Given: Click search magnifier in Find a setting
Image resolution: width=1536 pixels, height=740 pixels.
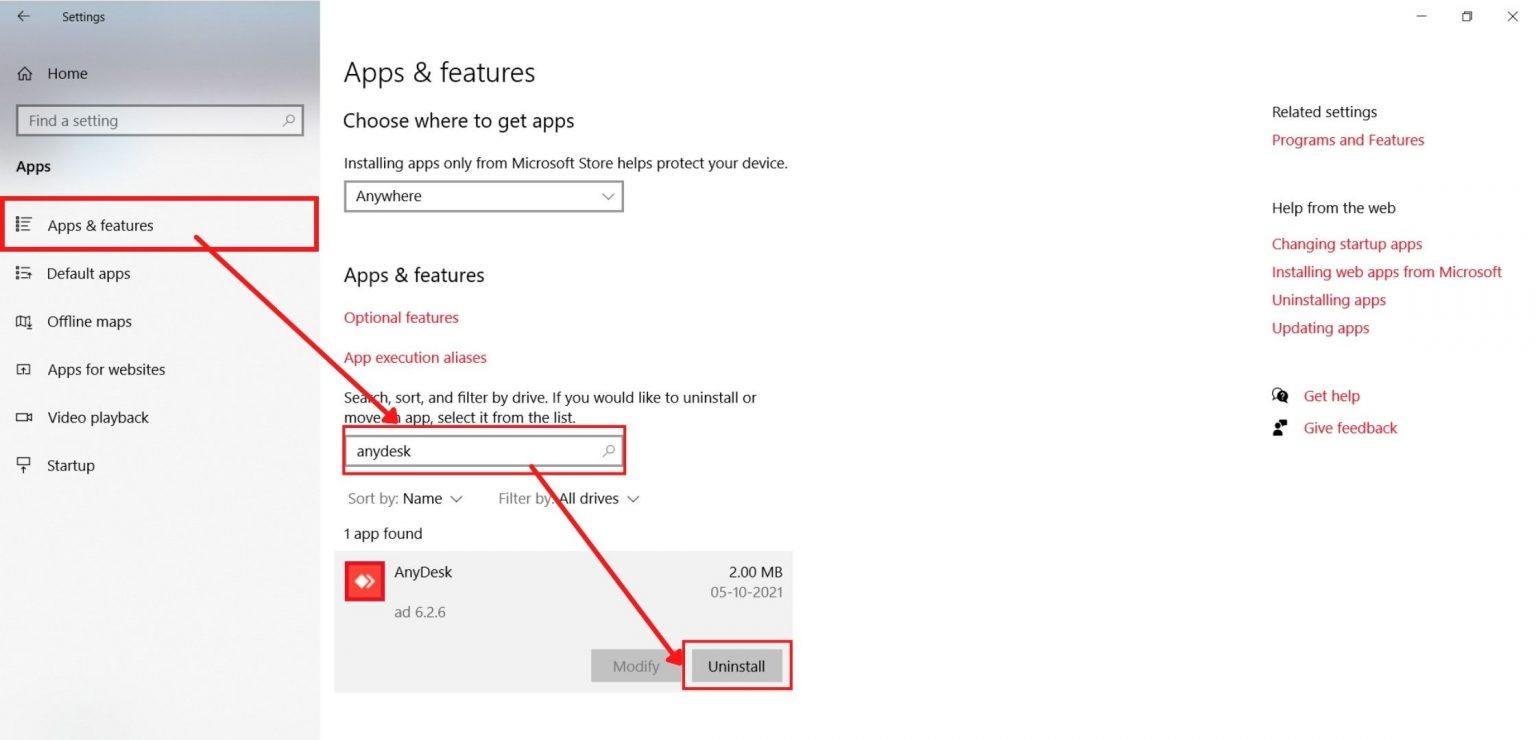Looking at the screenshot, I should click(x=289, y=120).
